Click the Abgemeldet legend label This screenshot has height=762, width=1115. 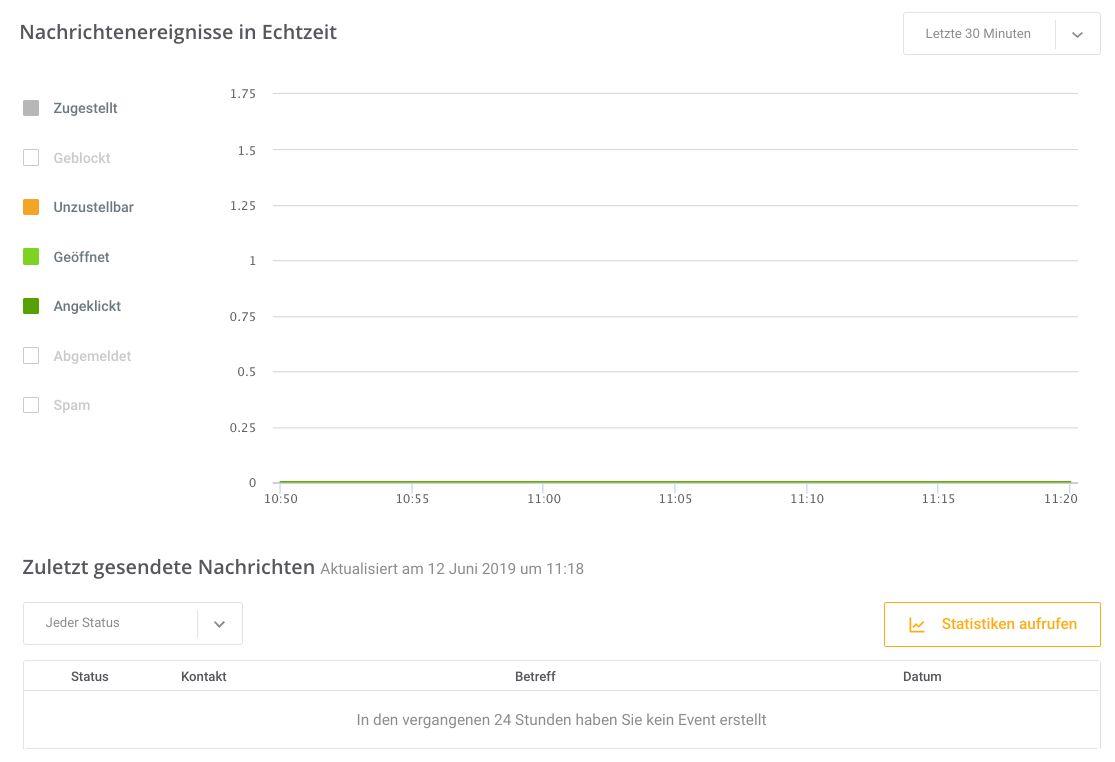92,356
